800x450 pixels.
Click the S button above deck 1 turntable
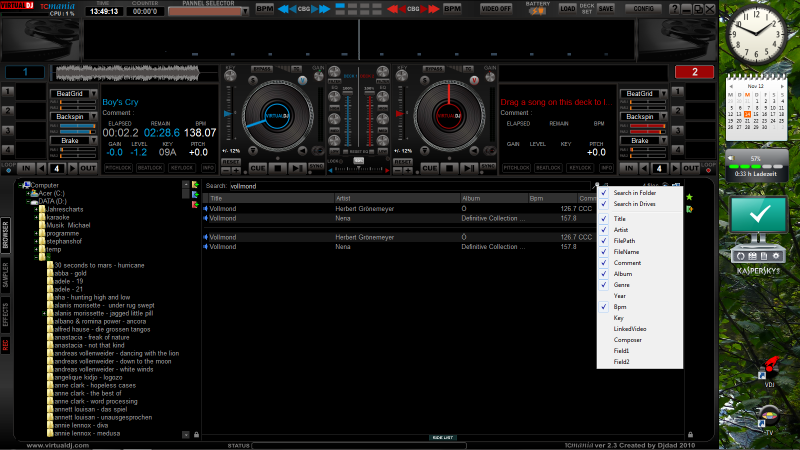coord(253,80)
